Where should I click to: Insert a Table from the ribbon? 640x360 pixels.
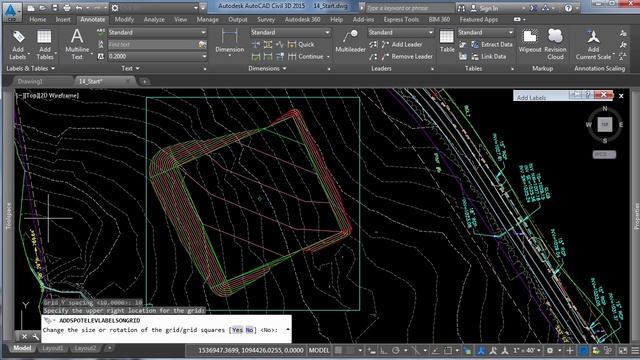(447, 41)
